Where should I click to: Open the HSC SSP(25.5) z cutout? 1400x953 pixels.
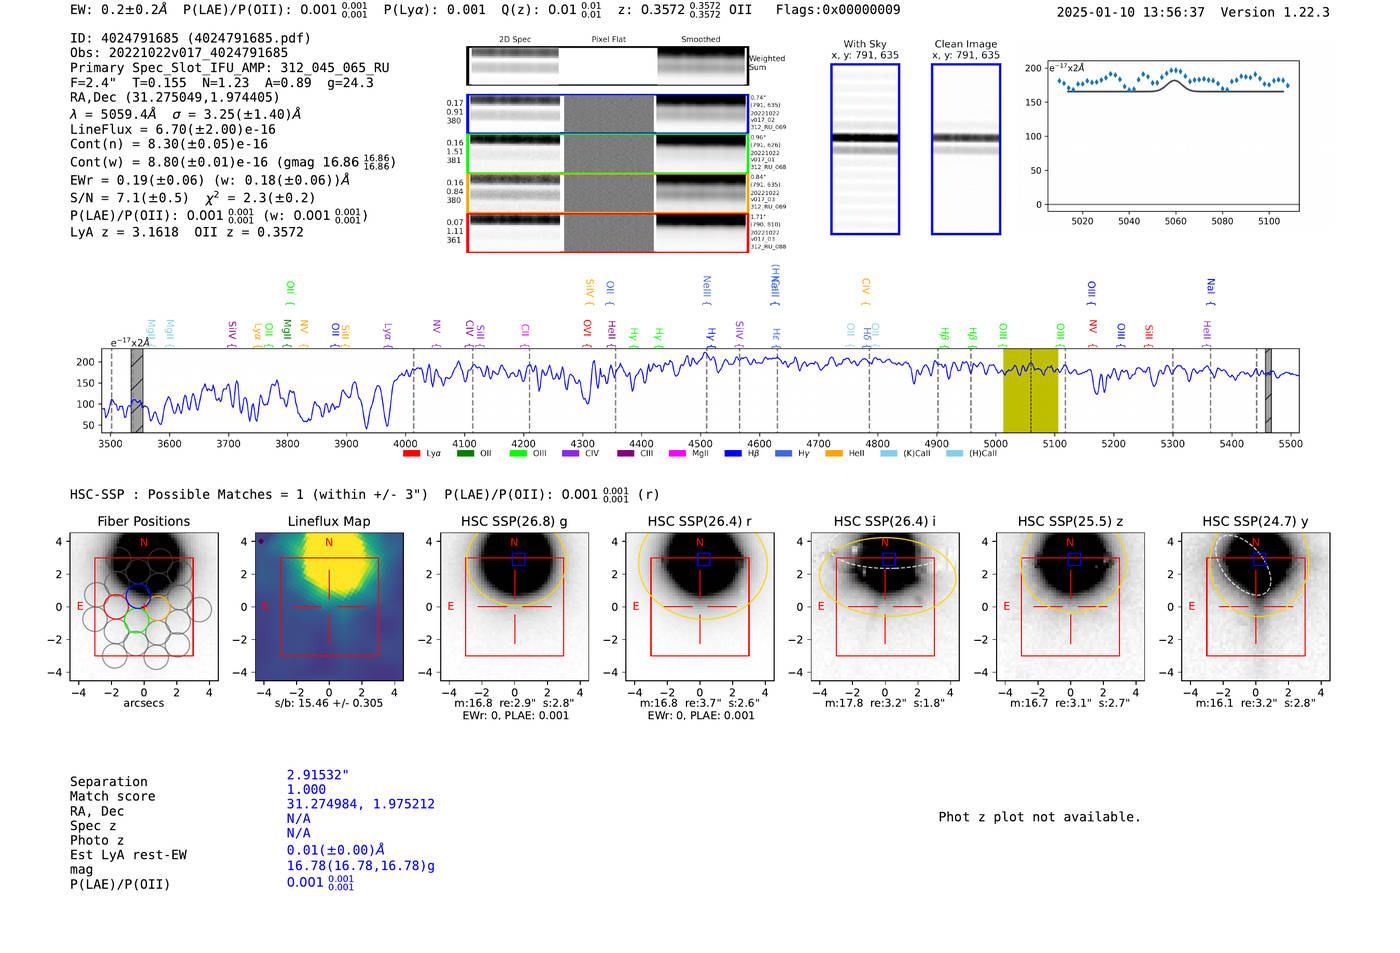1070,606
